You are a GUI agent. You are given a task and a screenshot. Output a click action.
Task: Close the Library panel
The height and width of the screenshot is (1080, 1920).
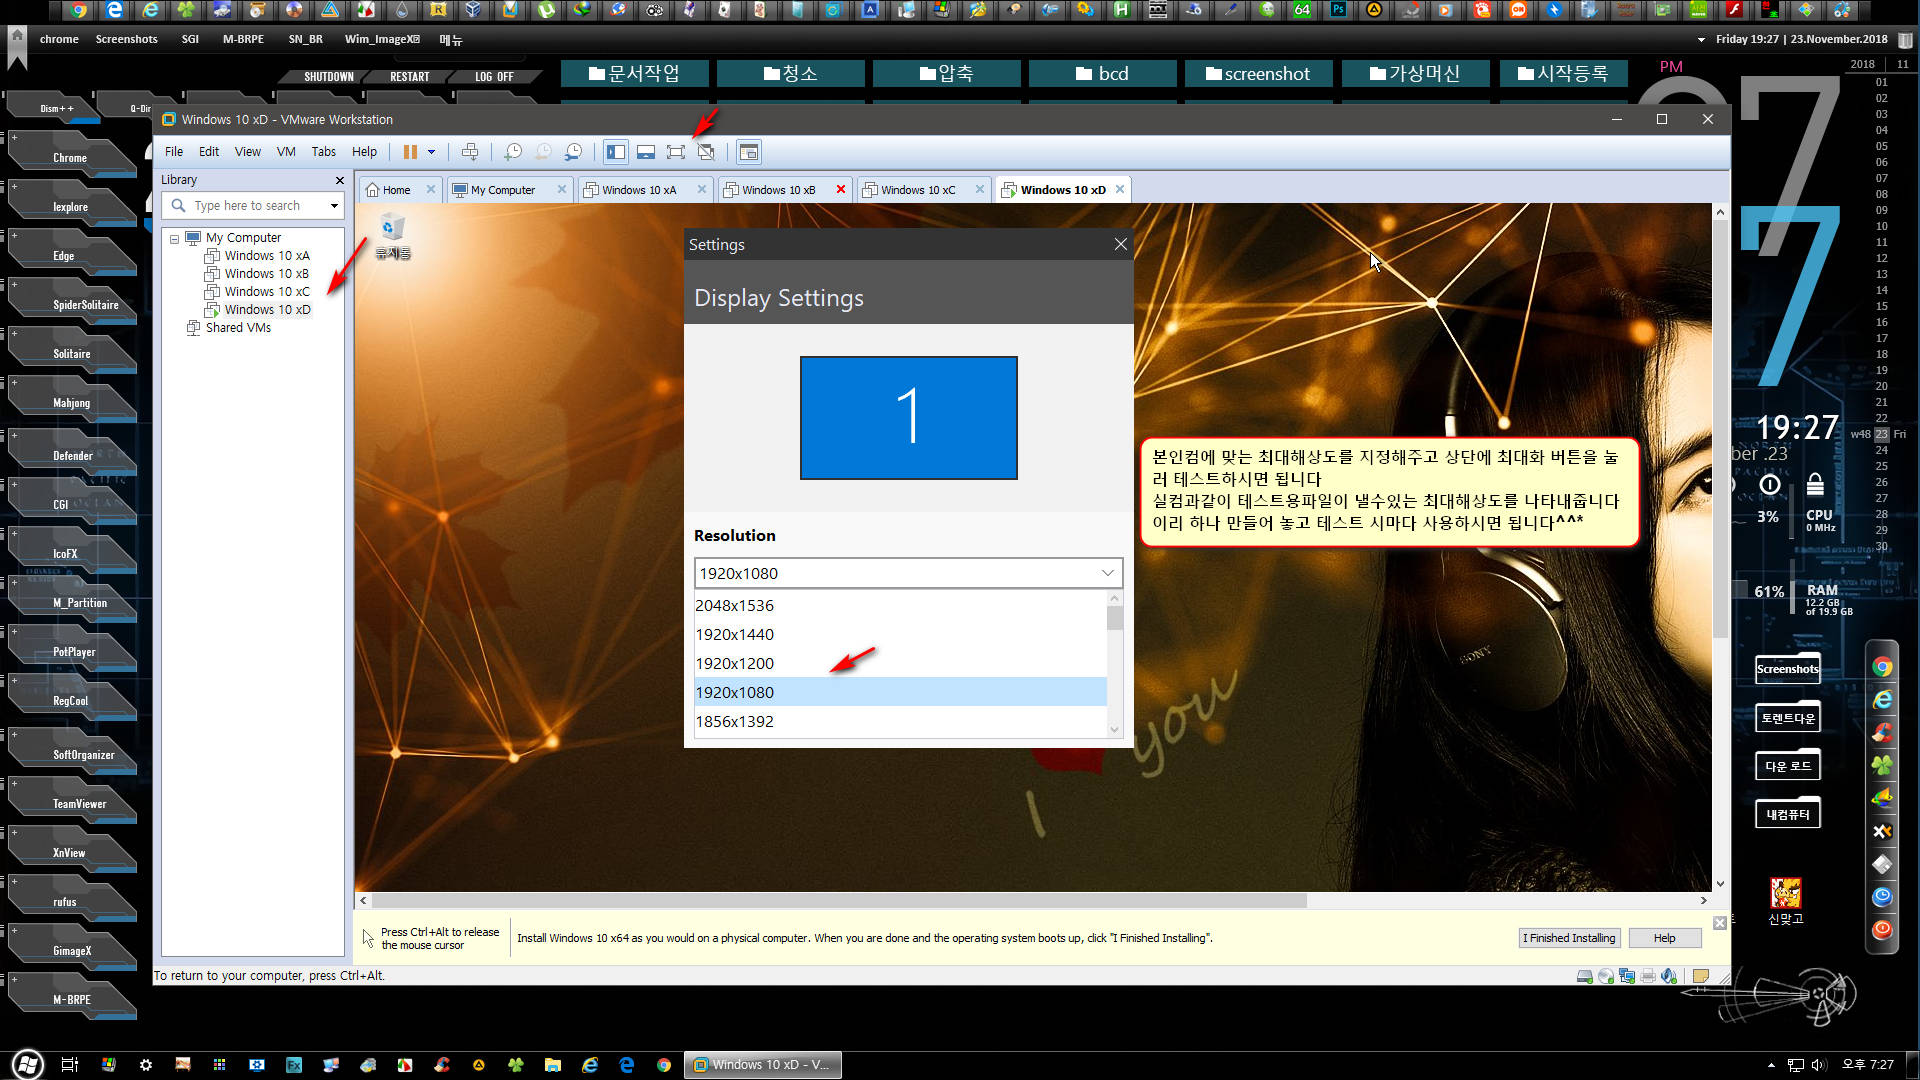(x=340, y=180)
